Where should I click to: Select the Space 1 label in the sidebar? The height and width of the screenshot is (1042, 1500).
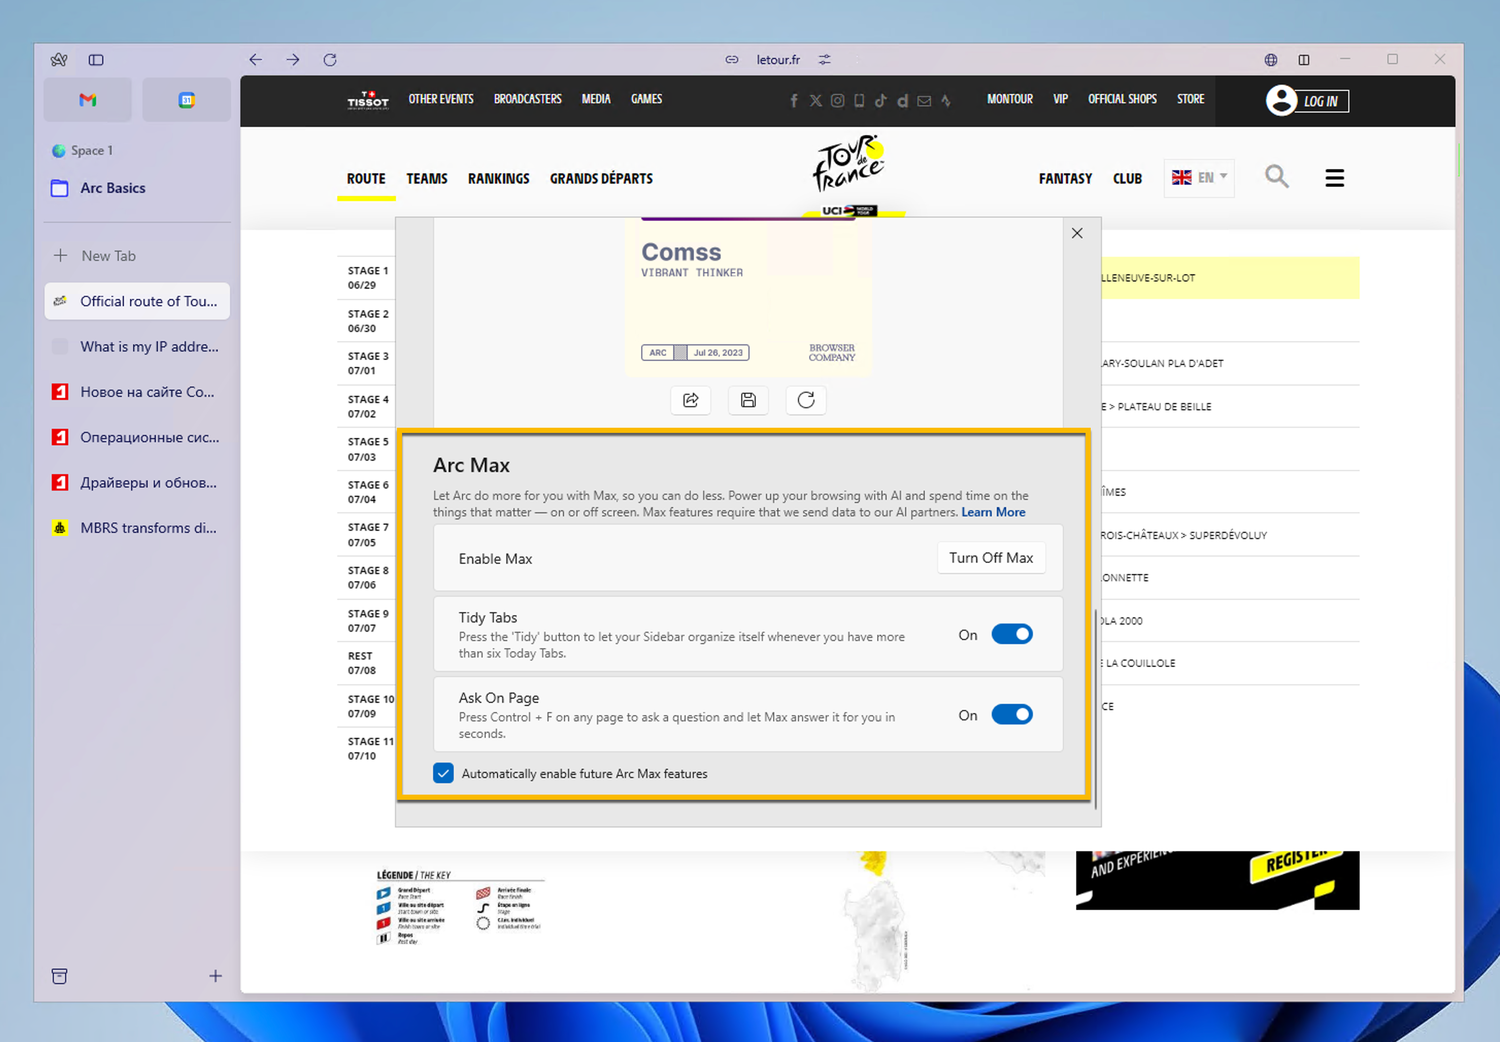(92, 151)
